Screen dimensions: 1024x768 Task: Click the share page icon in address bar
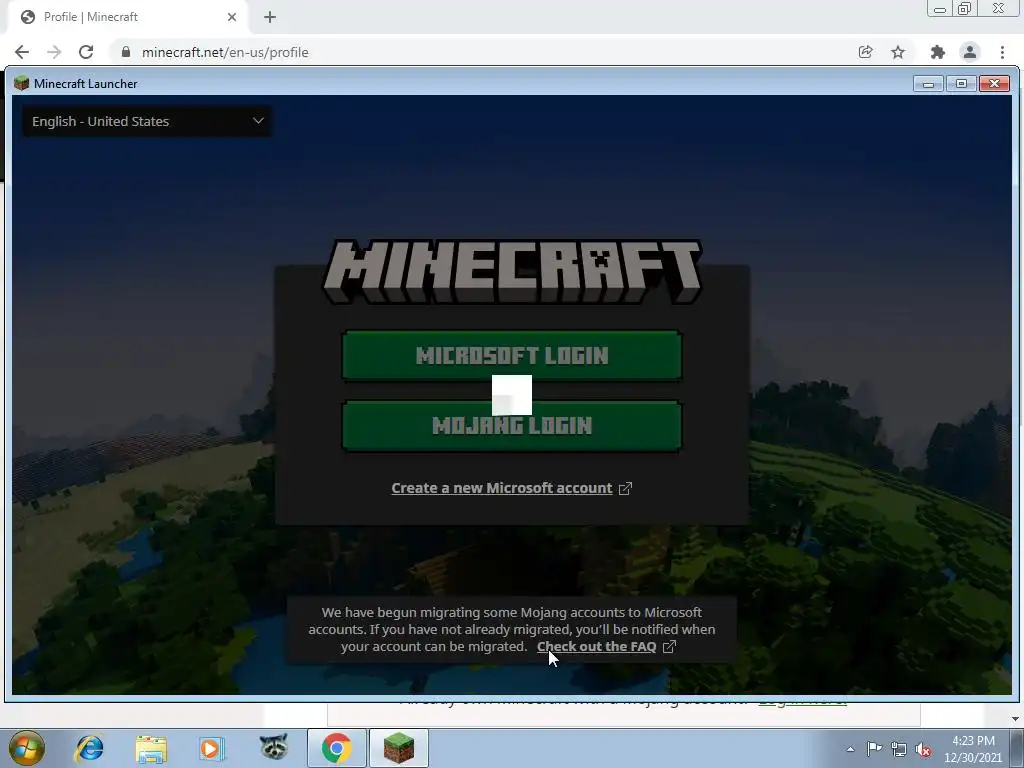tap(865, 52)
